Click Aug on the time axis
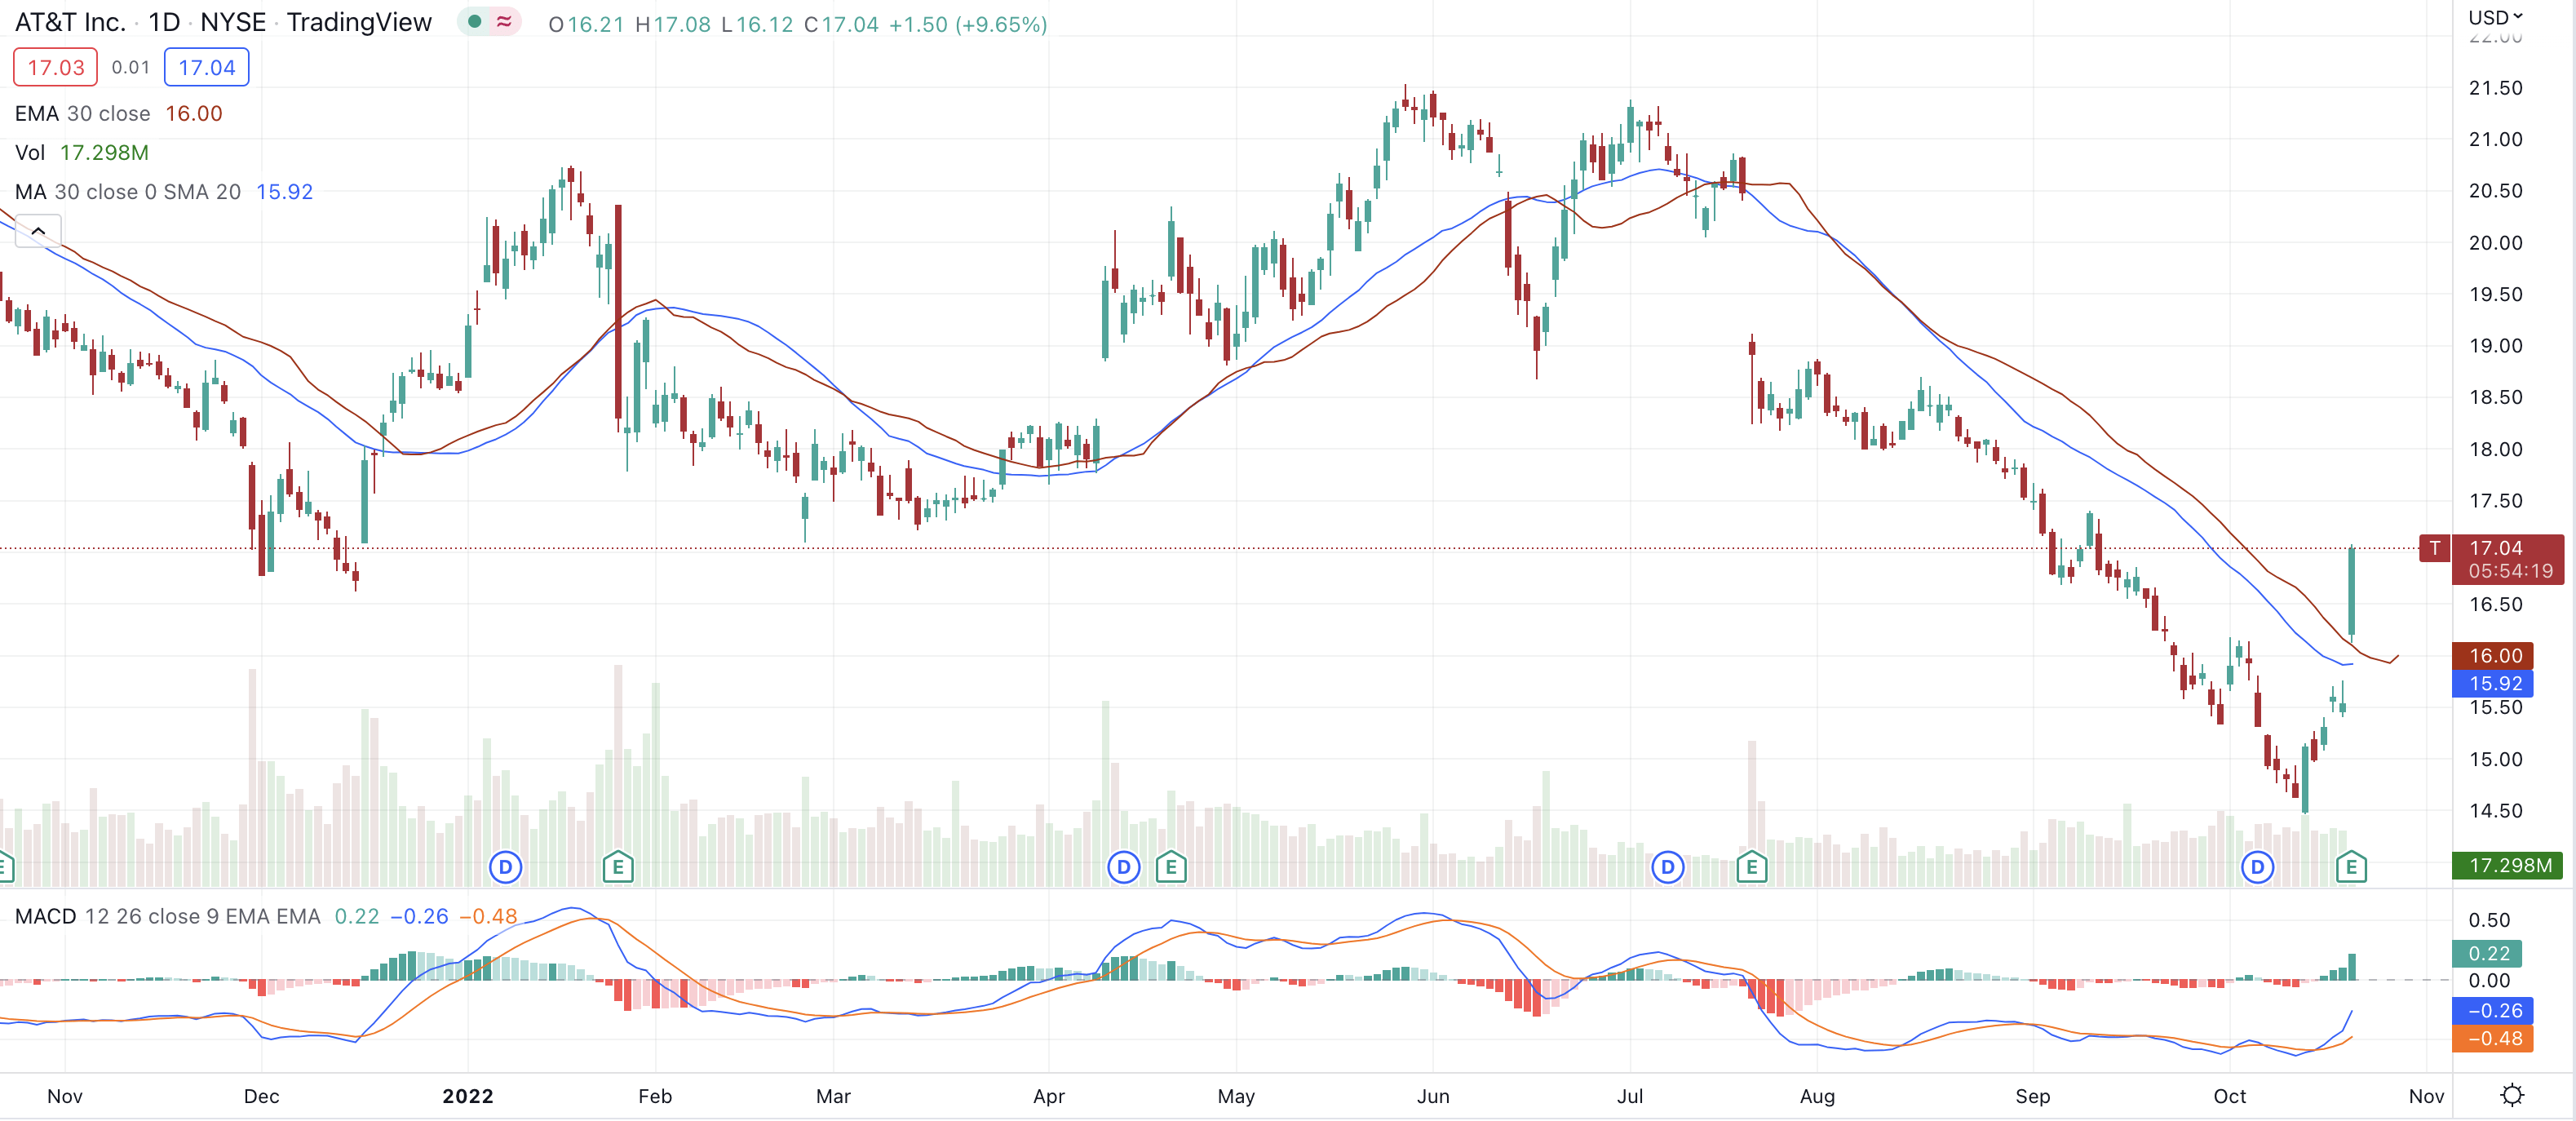 (1817, 1096)
